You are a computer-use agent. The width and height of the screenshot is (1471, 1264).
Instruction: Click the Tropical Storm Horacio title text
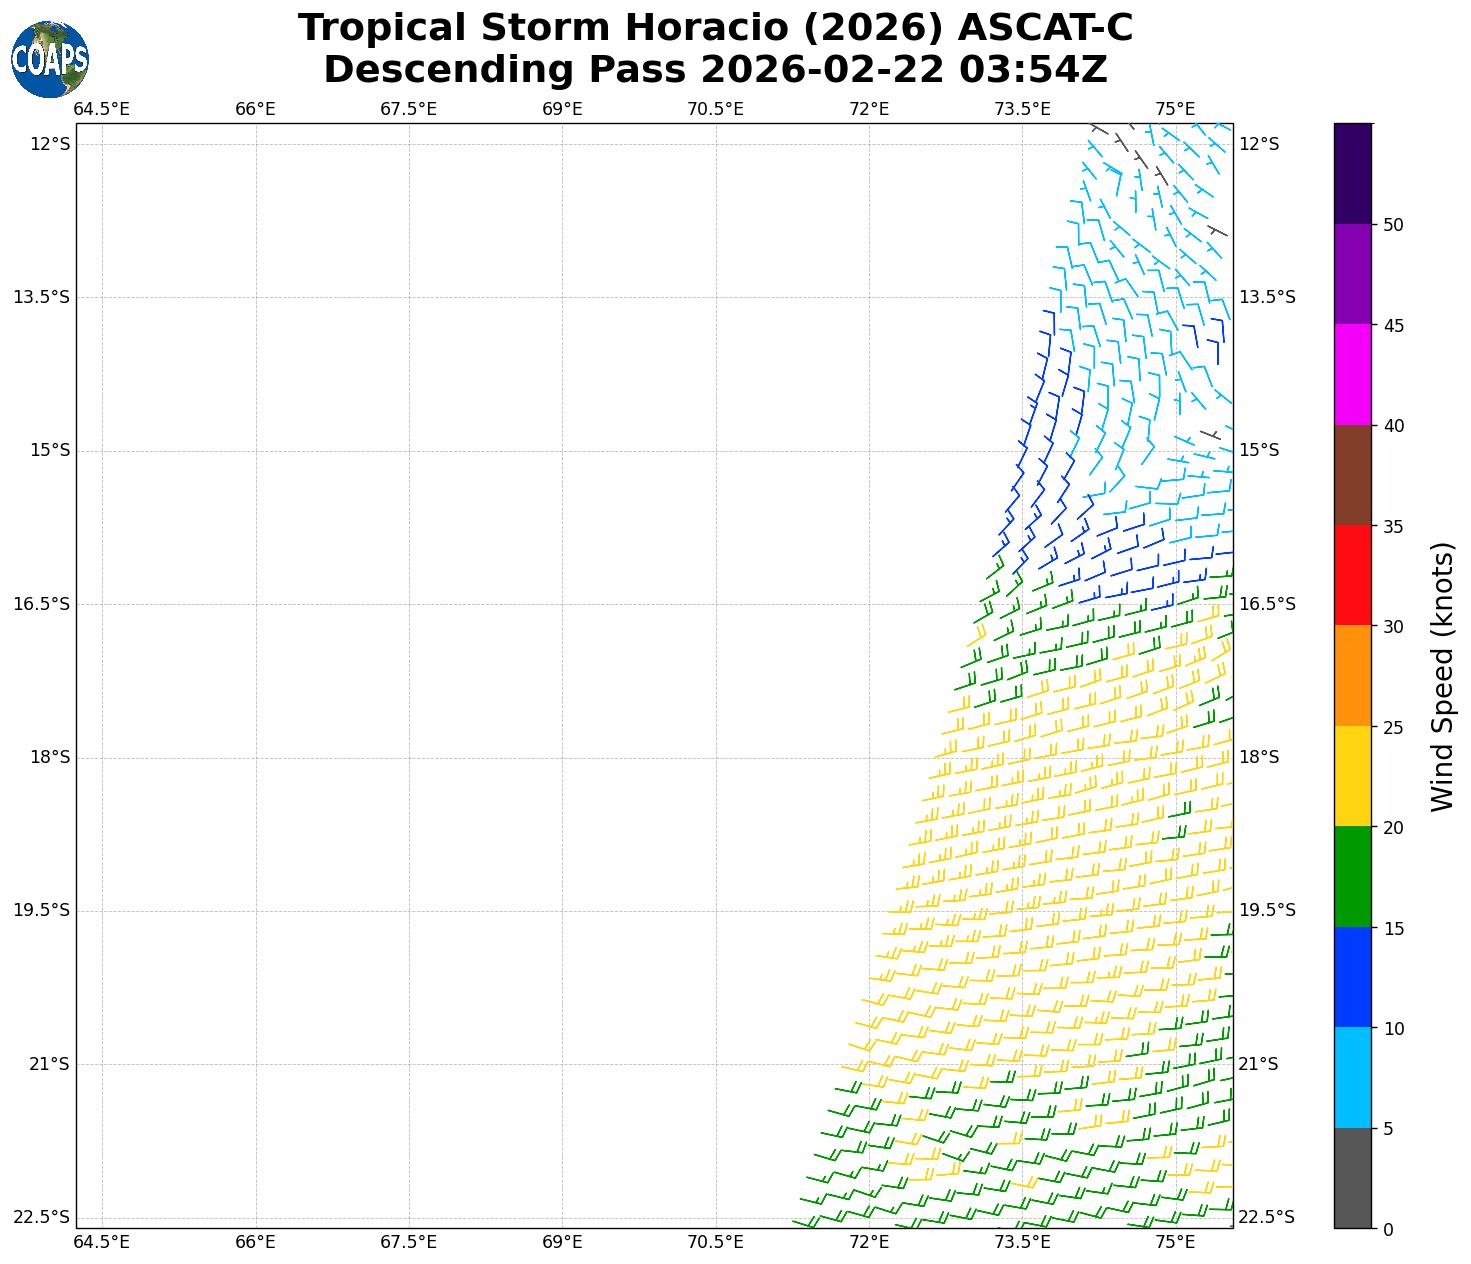(x=715, y=28)
